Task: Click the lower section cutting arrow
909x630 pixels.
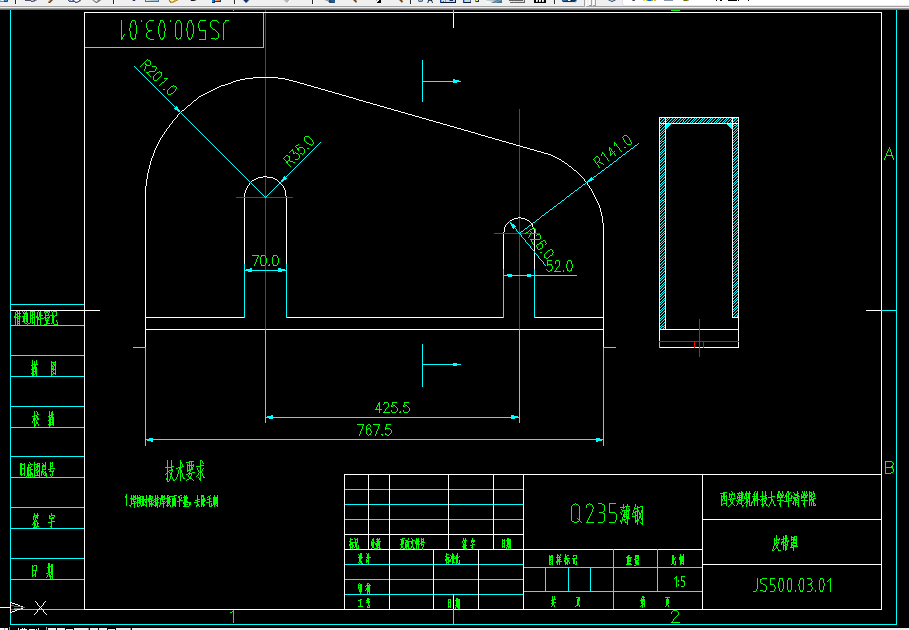Action: (441, 365)
